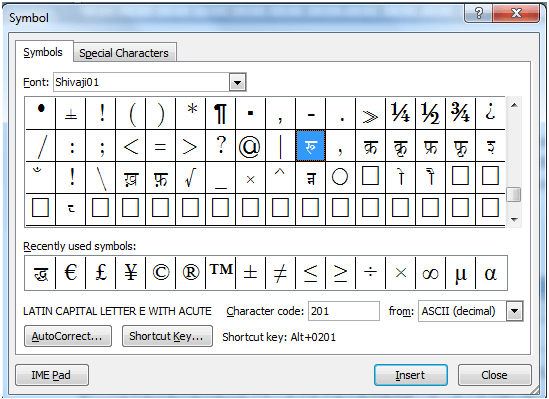The image size is (549, 399).
Task: Pick recently used mu symbol
Action: pyautogui.click(x=460, y=273)
